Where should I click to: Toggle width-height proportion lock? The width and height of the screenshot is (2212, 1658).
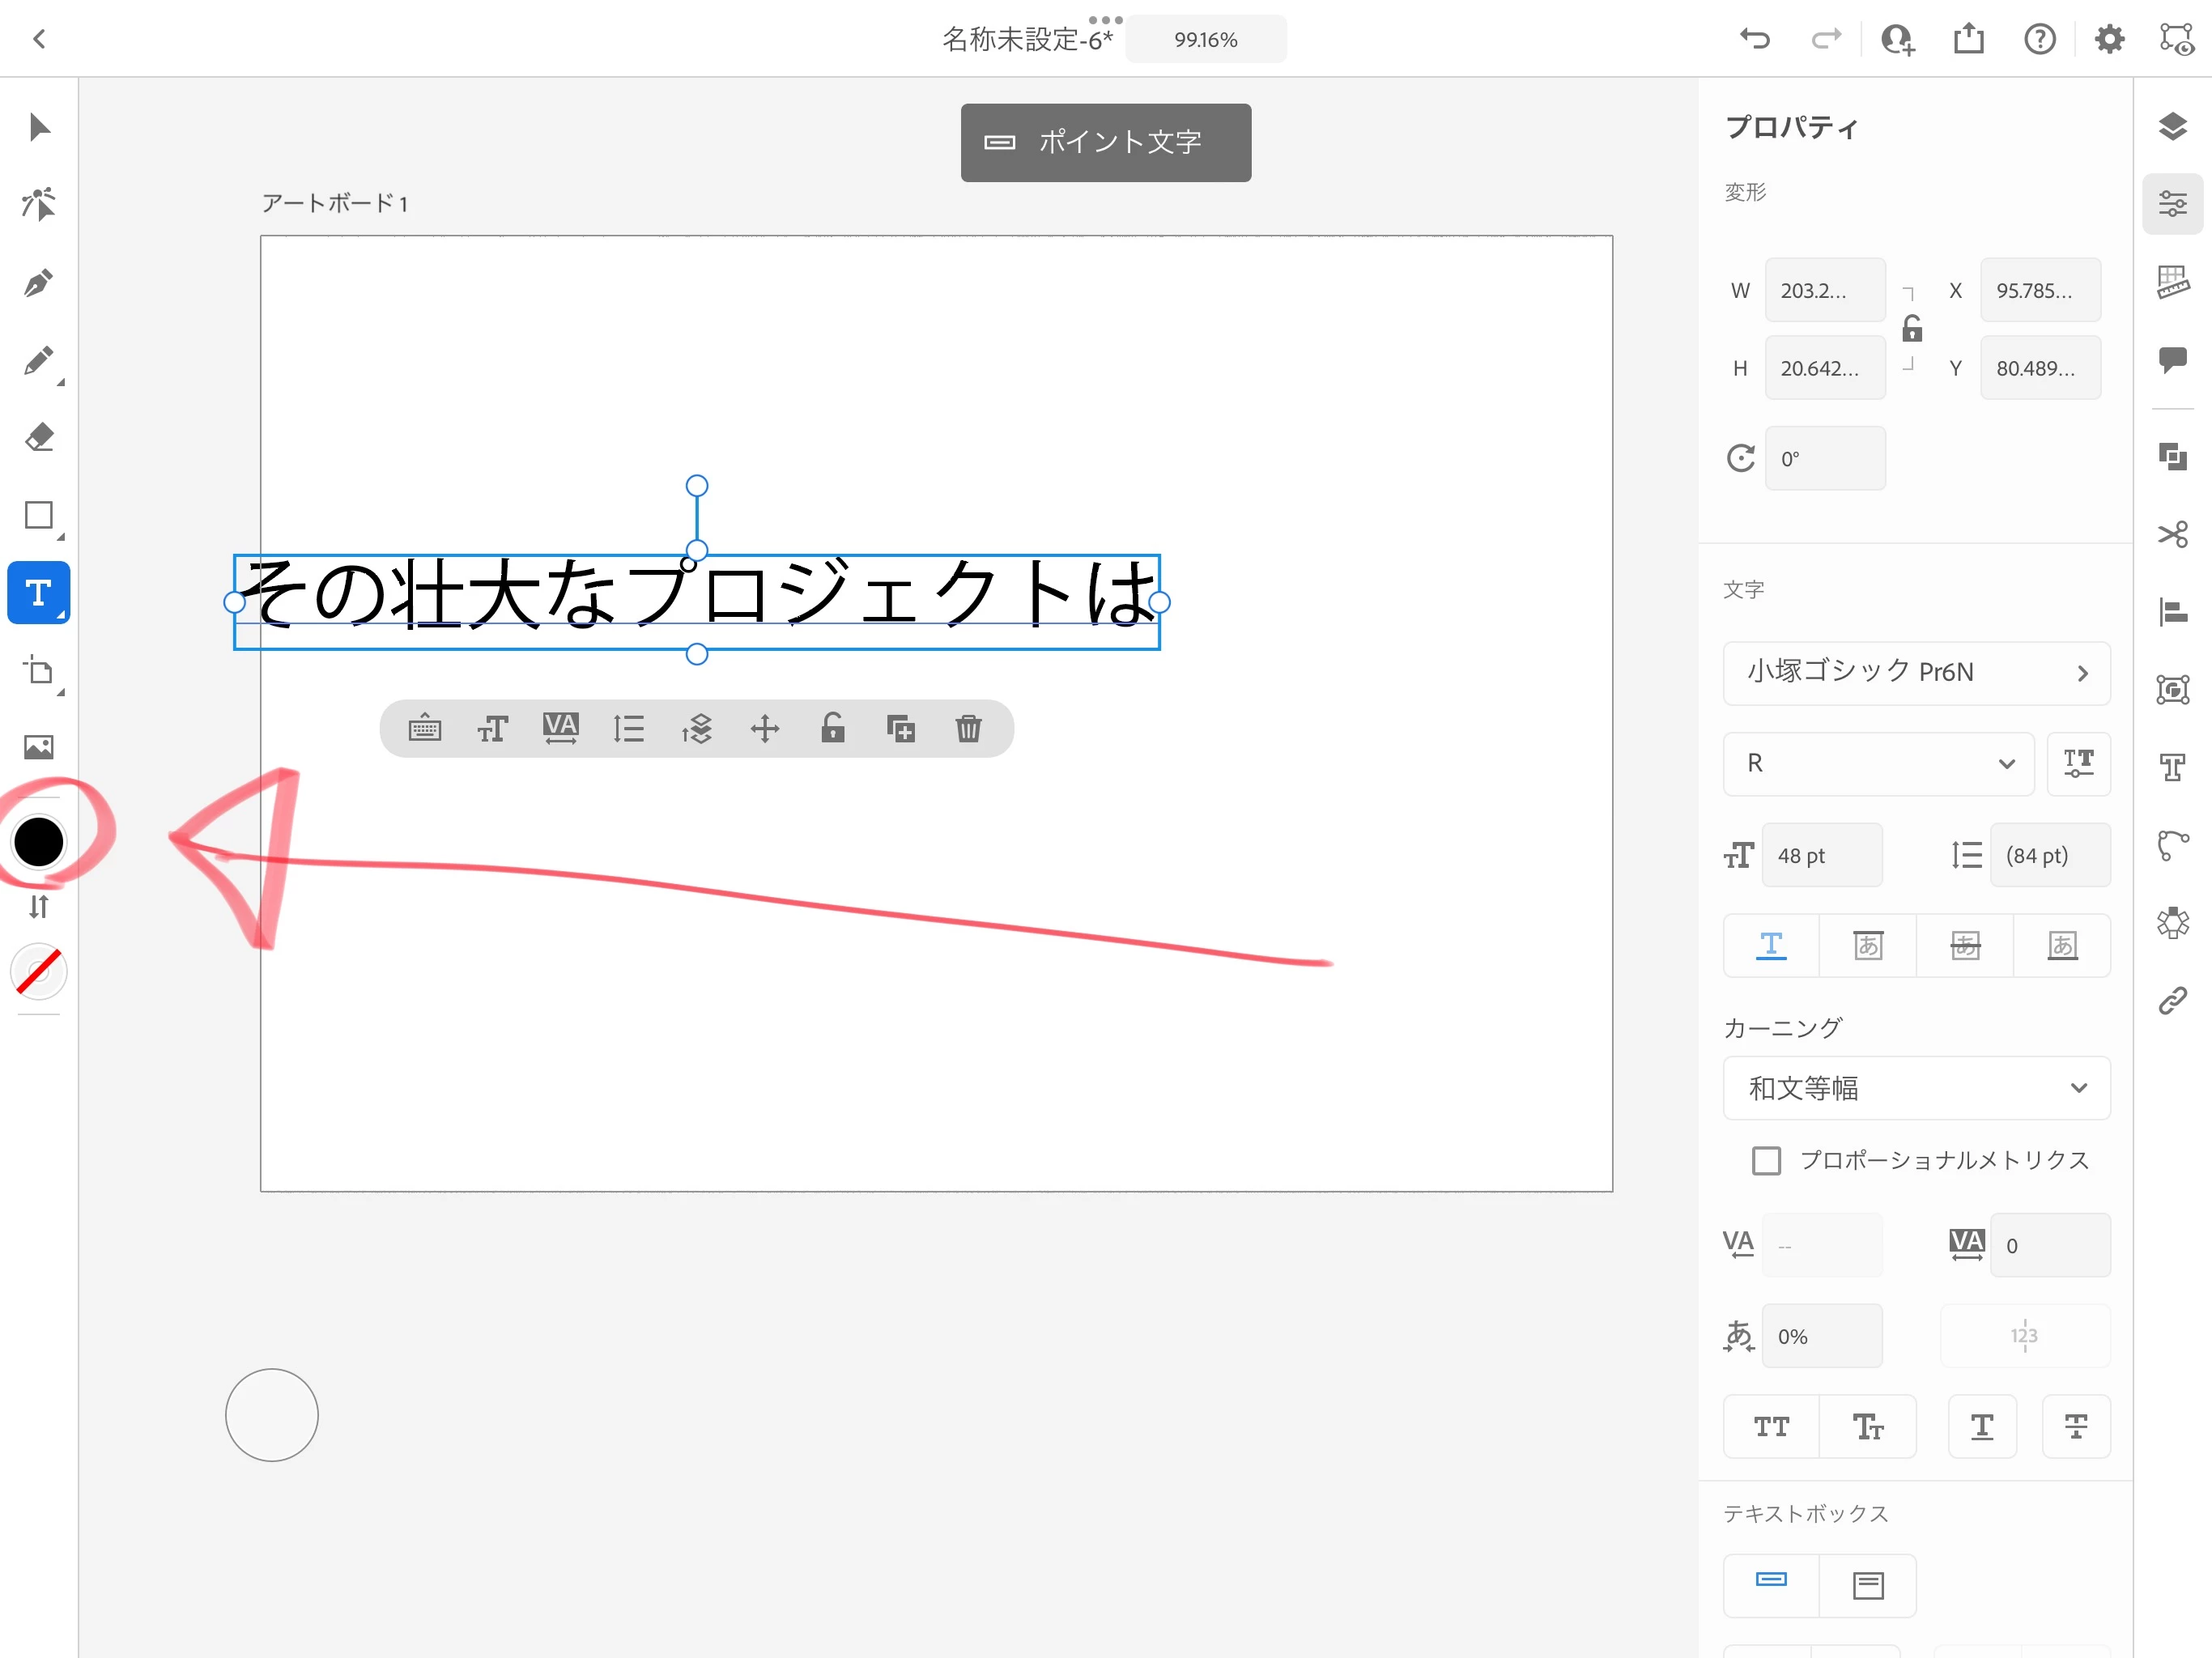coord(1911,329)
